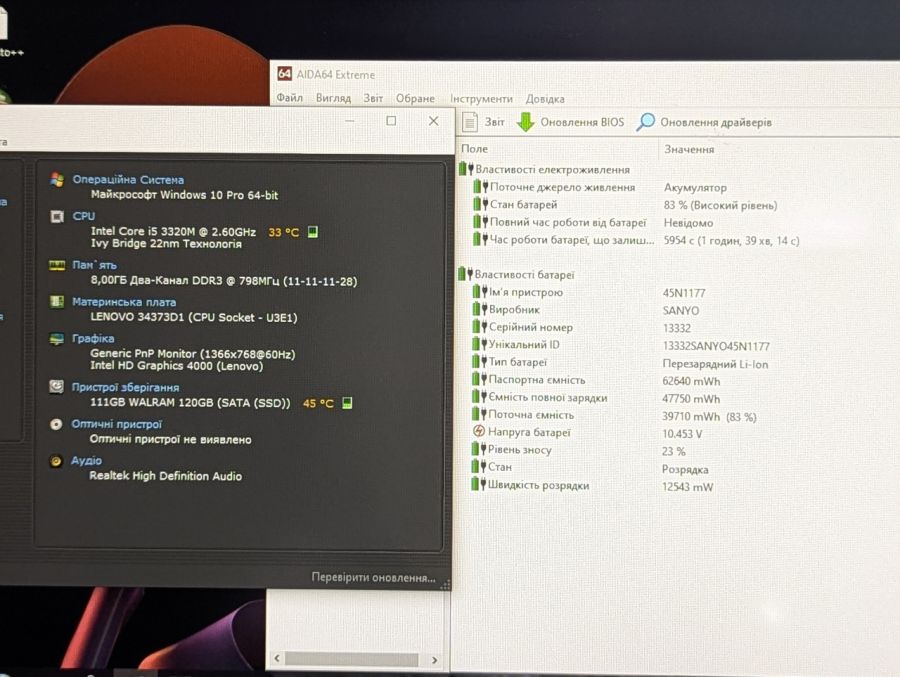The width and height of the screenshot is (900, 677).
Task: Click battery icon beside Виробник
Action: coord(480,309)
